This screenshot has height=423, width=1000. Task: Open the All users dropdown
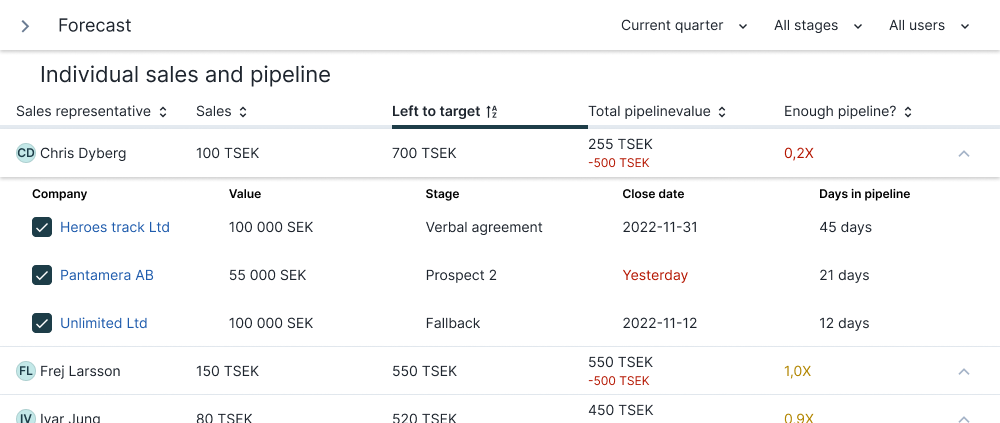(929, 26)
